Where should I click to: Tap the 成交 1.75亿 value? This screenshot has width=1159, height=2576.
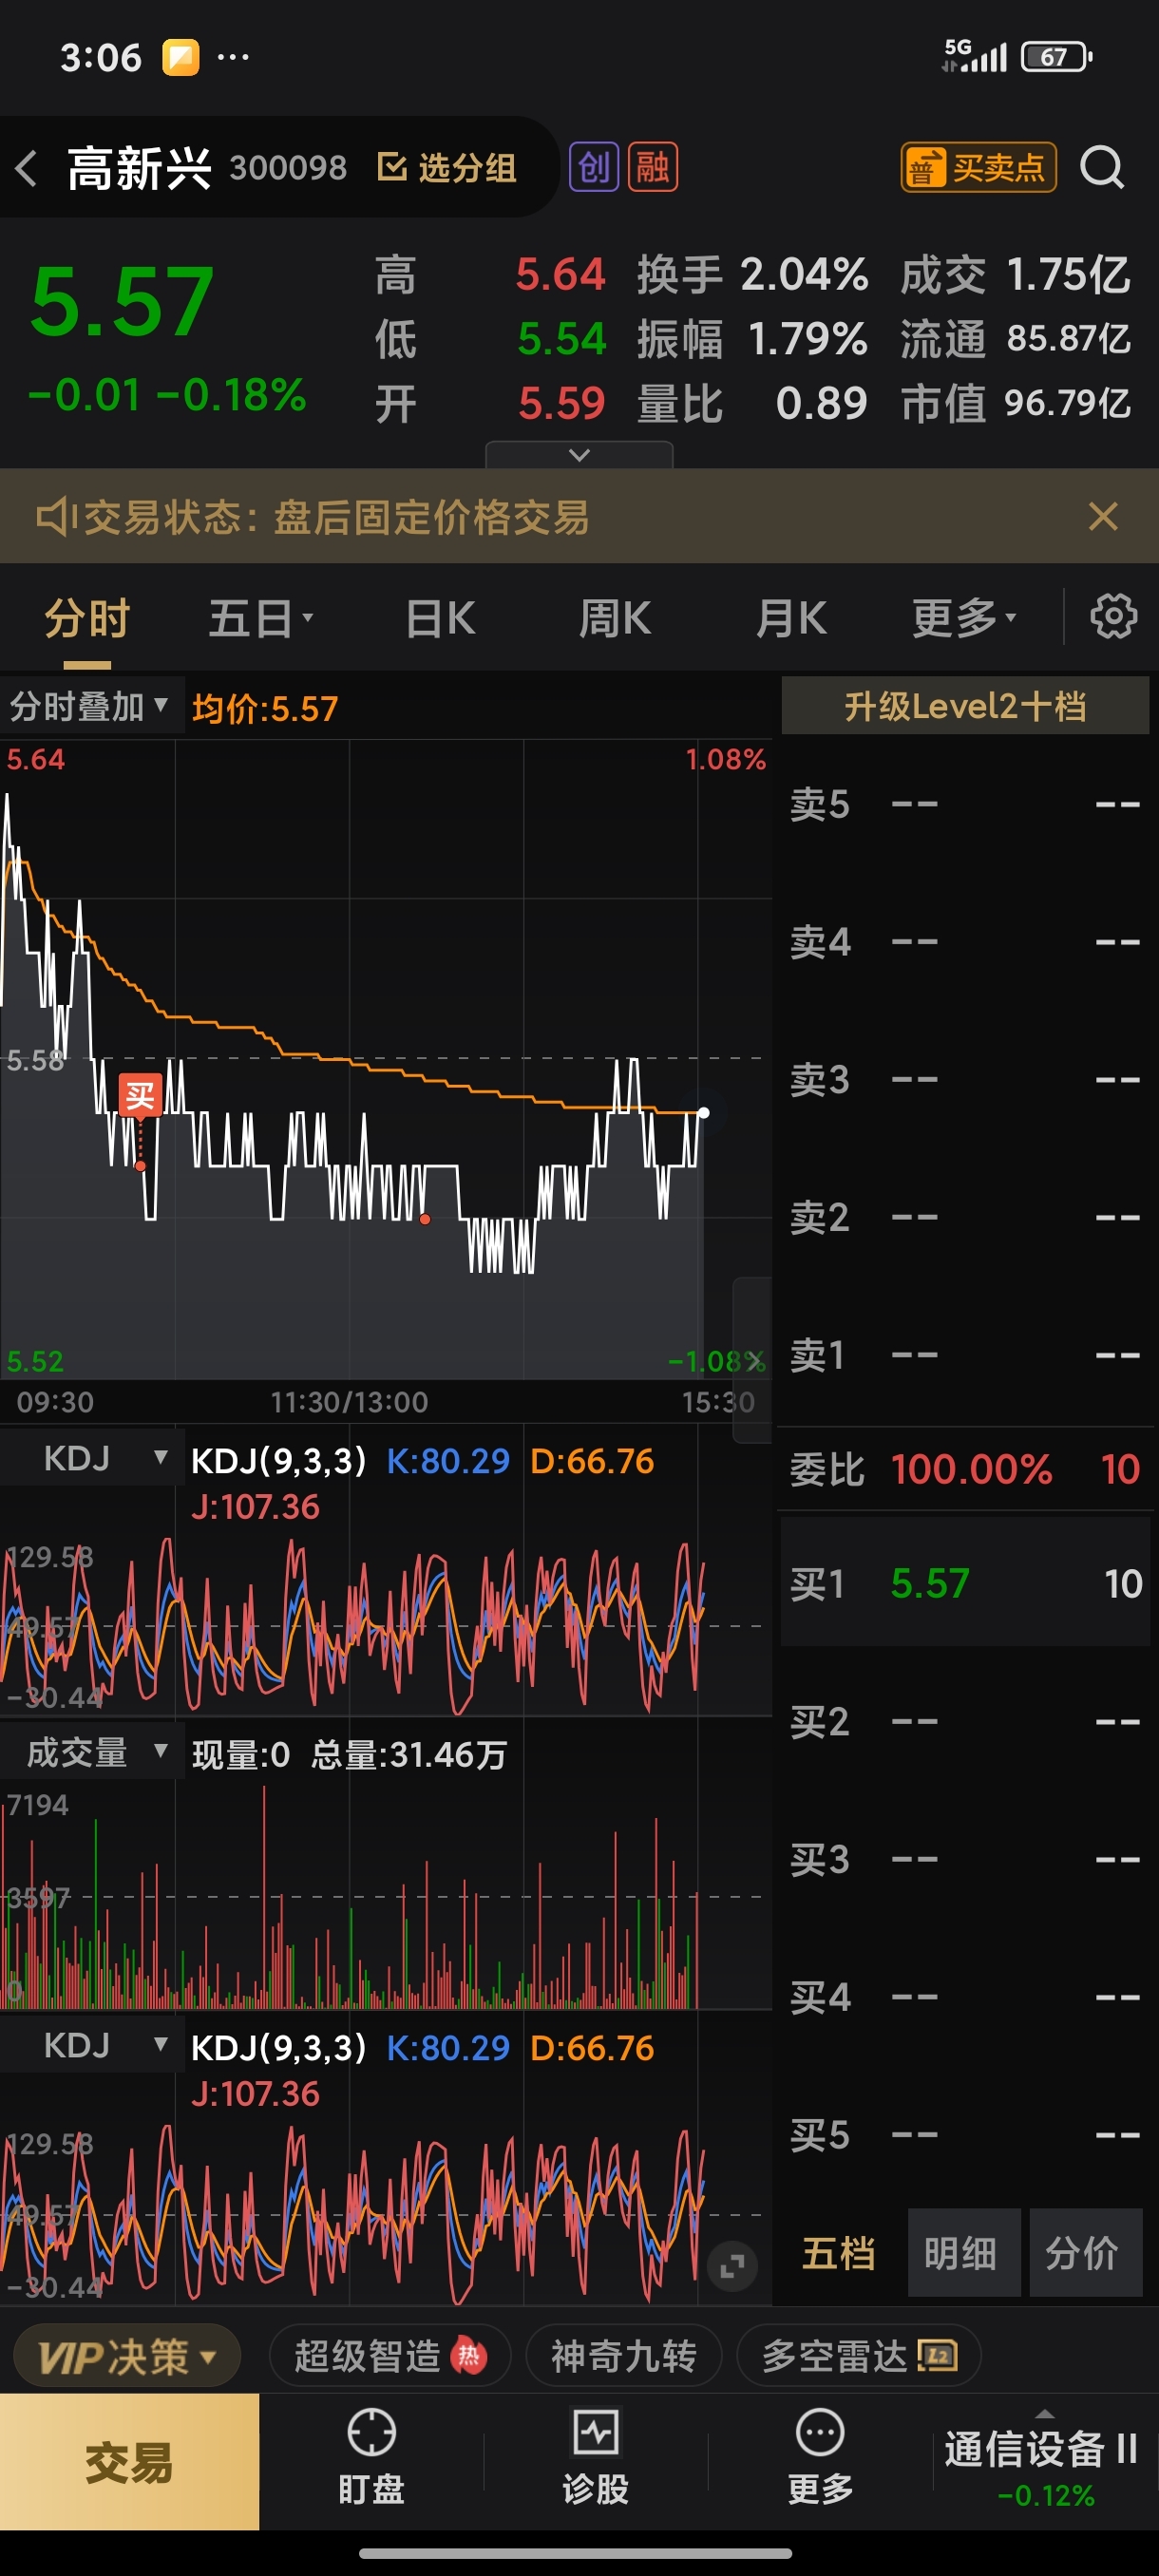tap(1068, 274)
